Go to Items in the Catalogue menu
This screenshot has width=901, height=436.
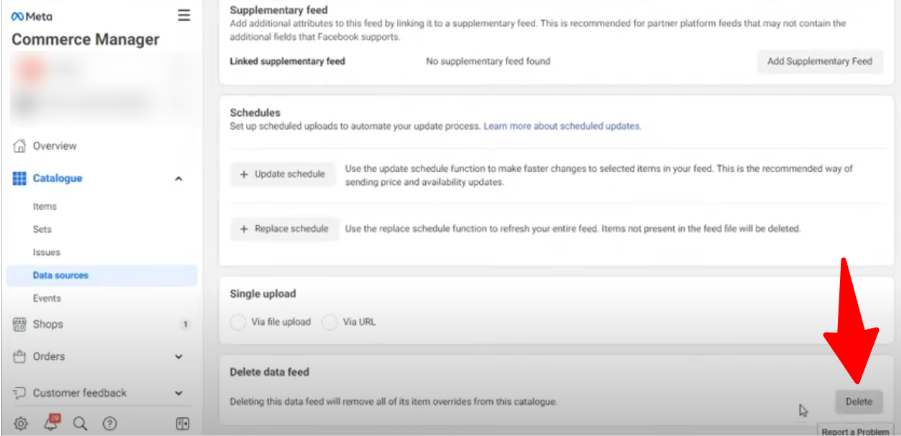[45, 206]
